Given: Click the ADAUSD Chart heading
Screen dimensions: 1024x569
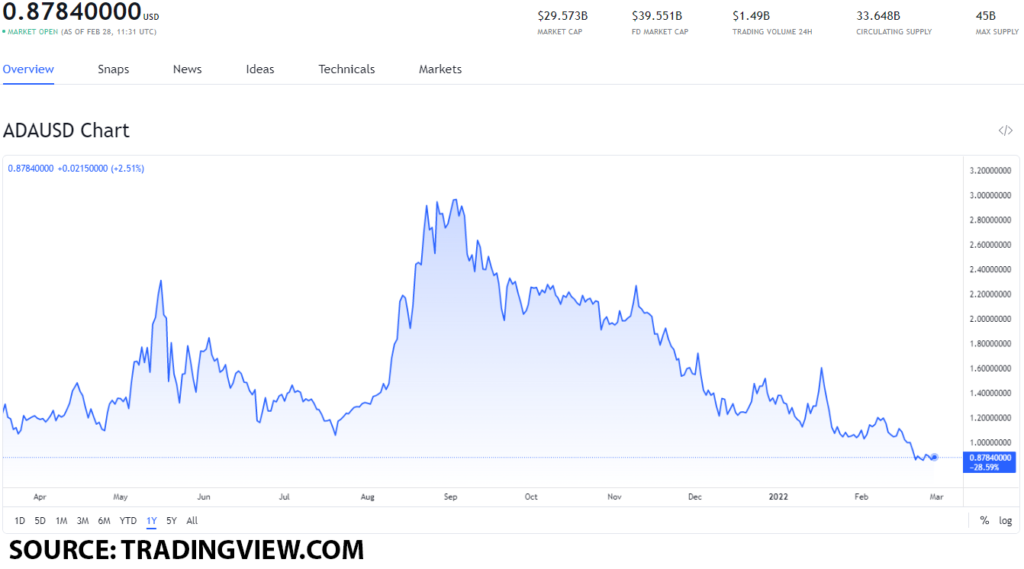Looking at the screenshot, I should click(x=66, y=131).
